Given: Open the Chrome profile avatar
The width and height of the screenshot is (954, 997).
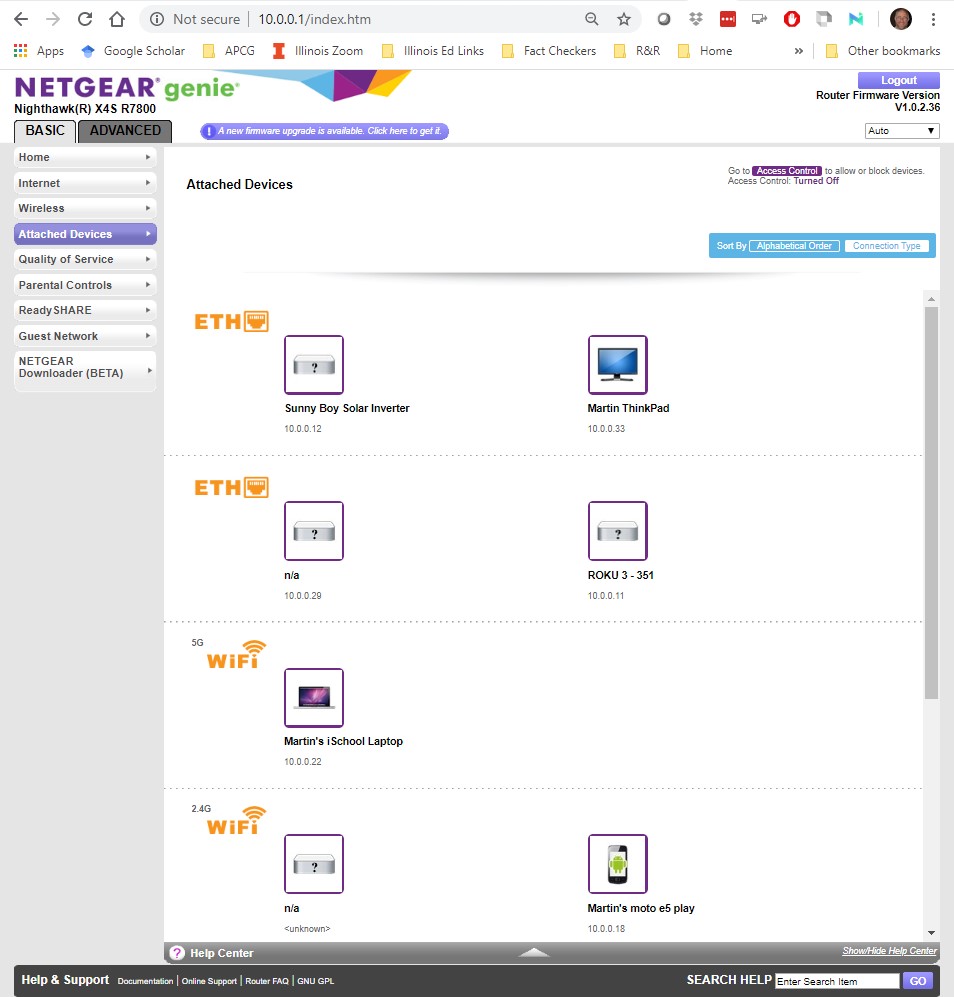Looking at the screenshot, I should [x=901, y=19].
